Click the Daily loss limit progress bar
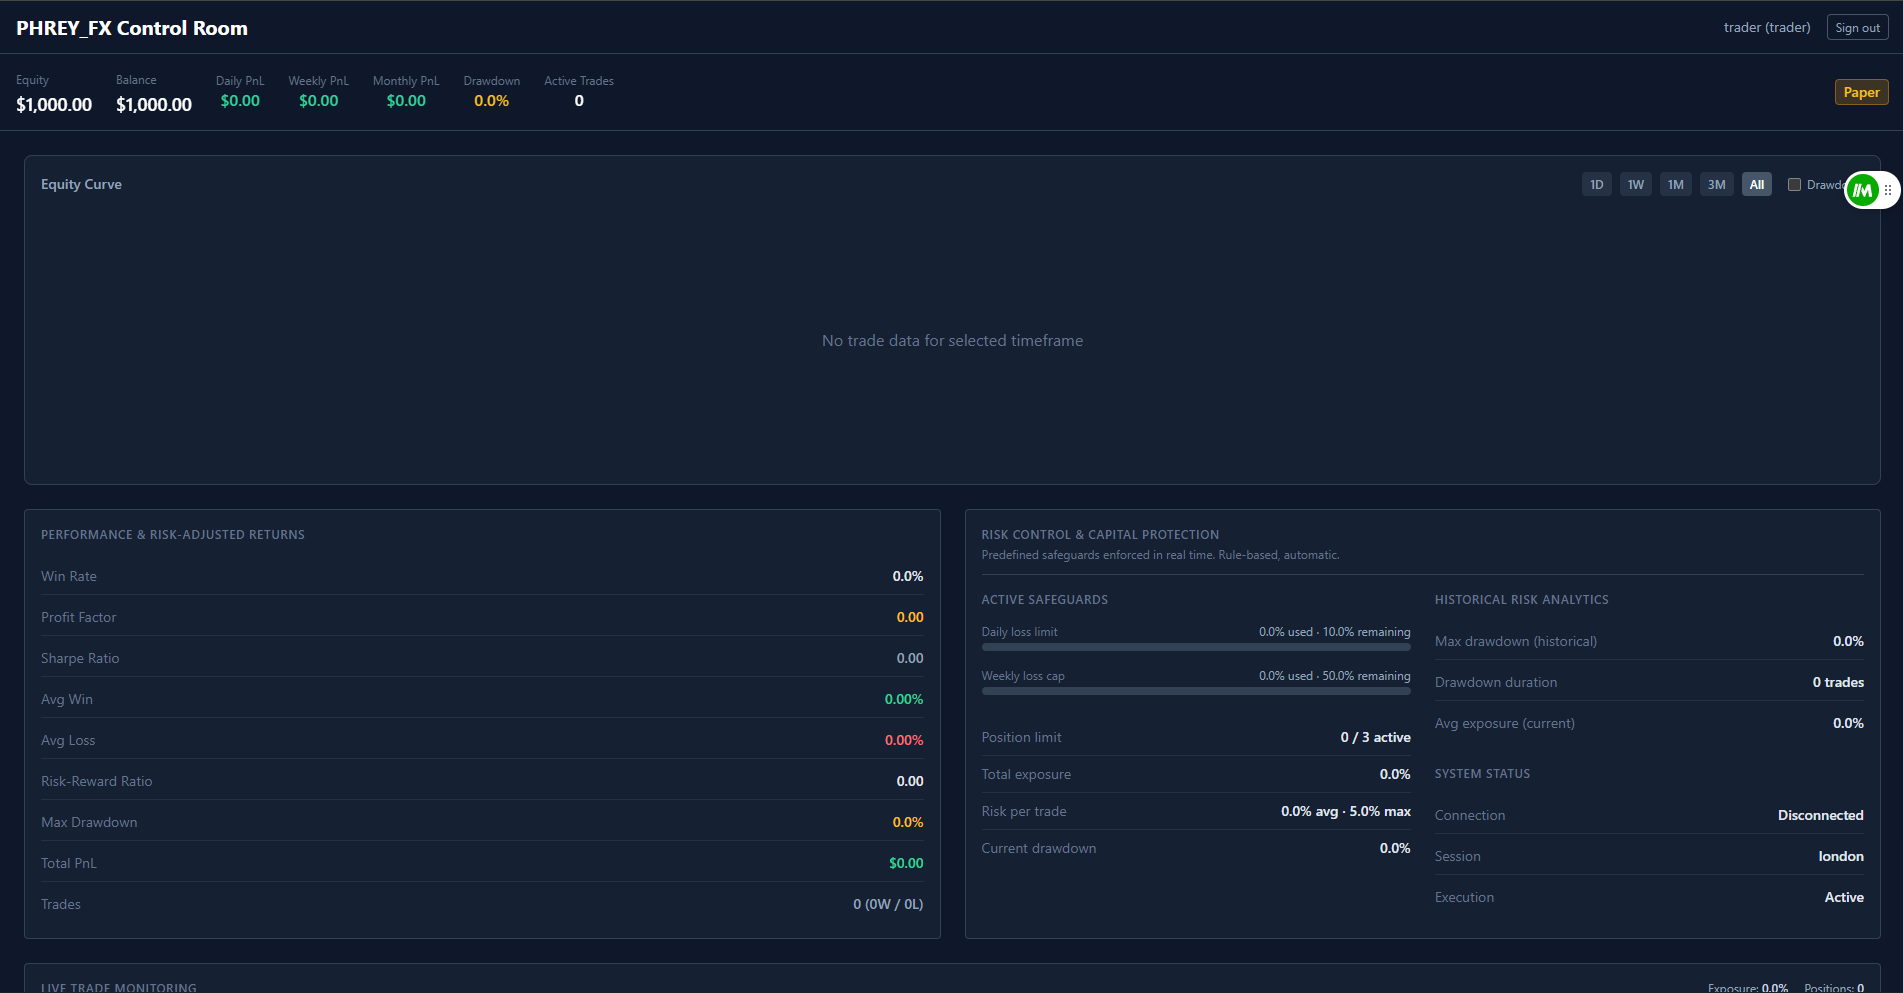This screenshot has height=993, width=1903. point(1195,647)
